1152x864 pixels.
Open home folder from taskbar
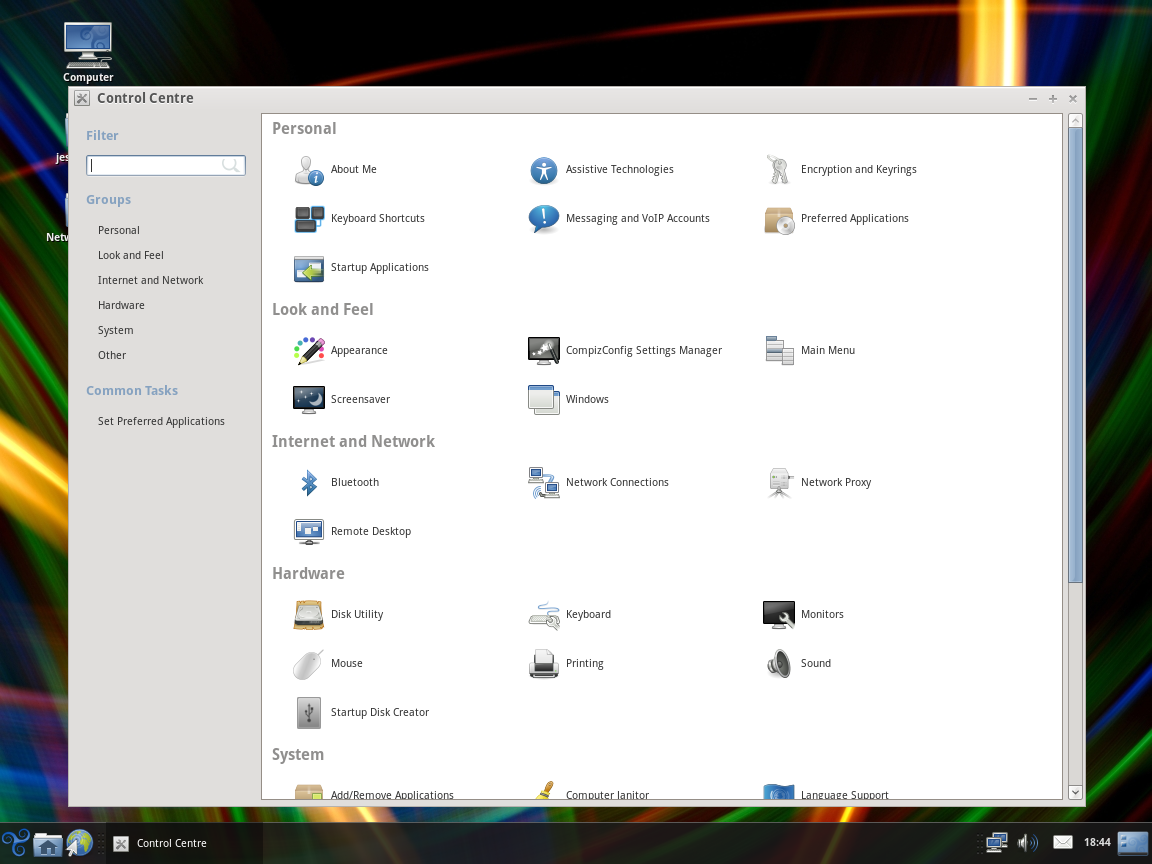pos(48,843)
